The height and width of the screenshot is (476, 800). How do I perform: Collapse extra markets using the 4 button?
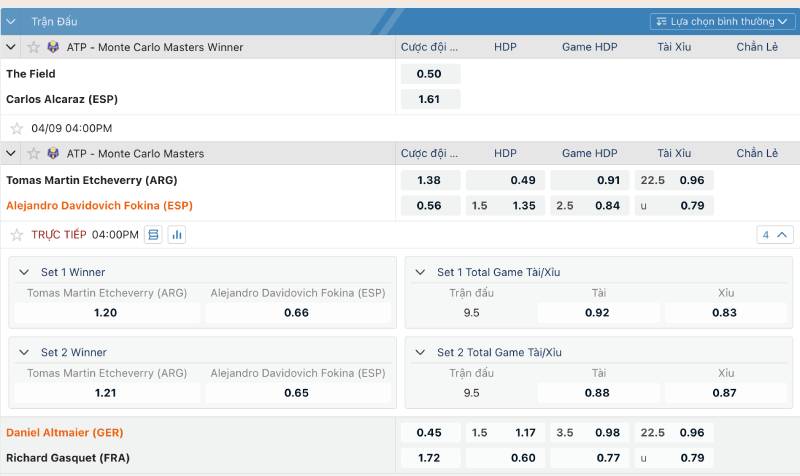coord(775,235)
